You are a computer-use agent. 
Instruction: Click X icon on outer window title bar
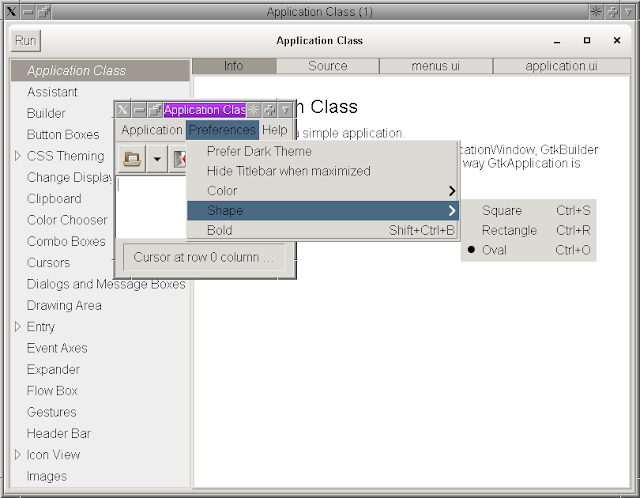[12, 12]
